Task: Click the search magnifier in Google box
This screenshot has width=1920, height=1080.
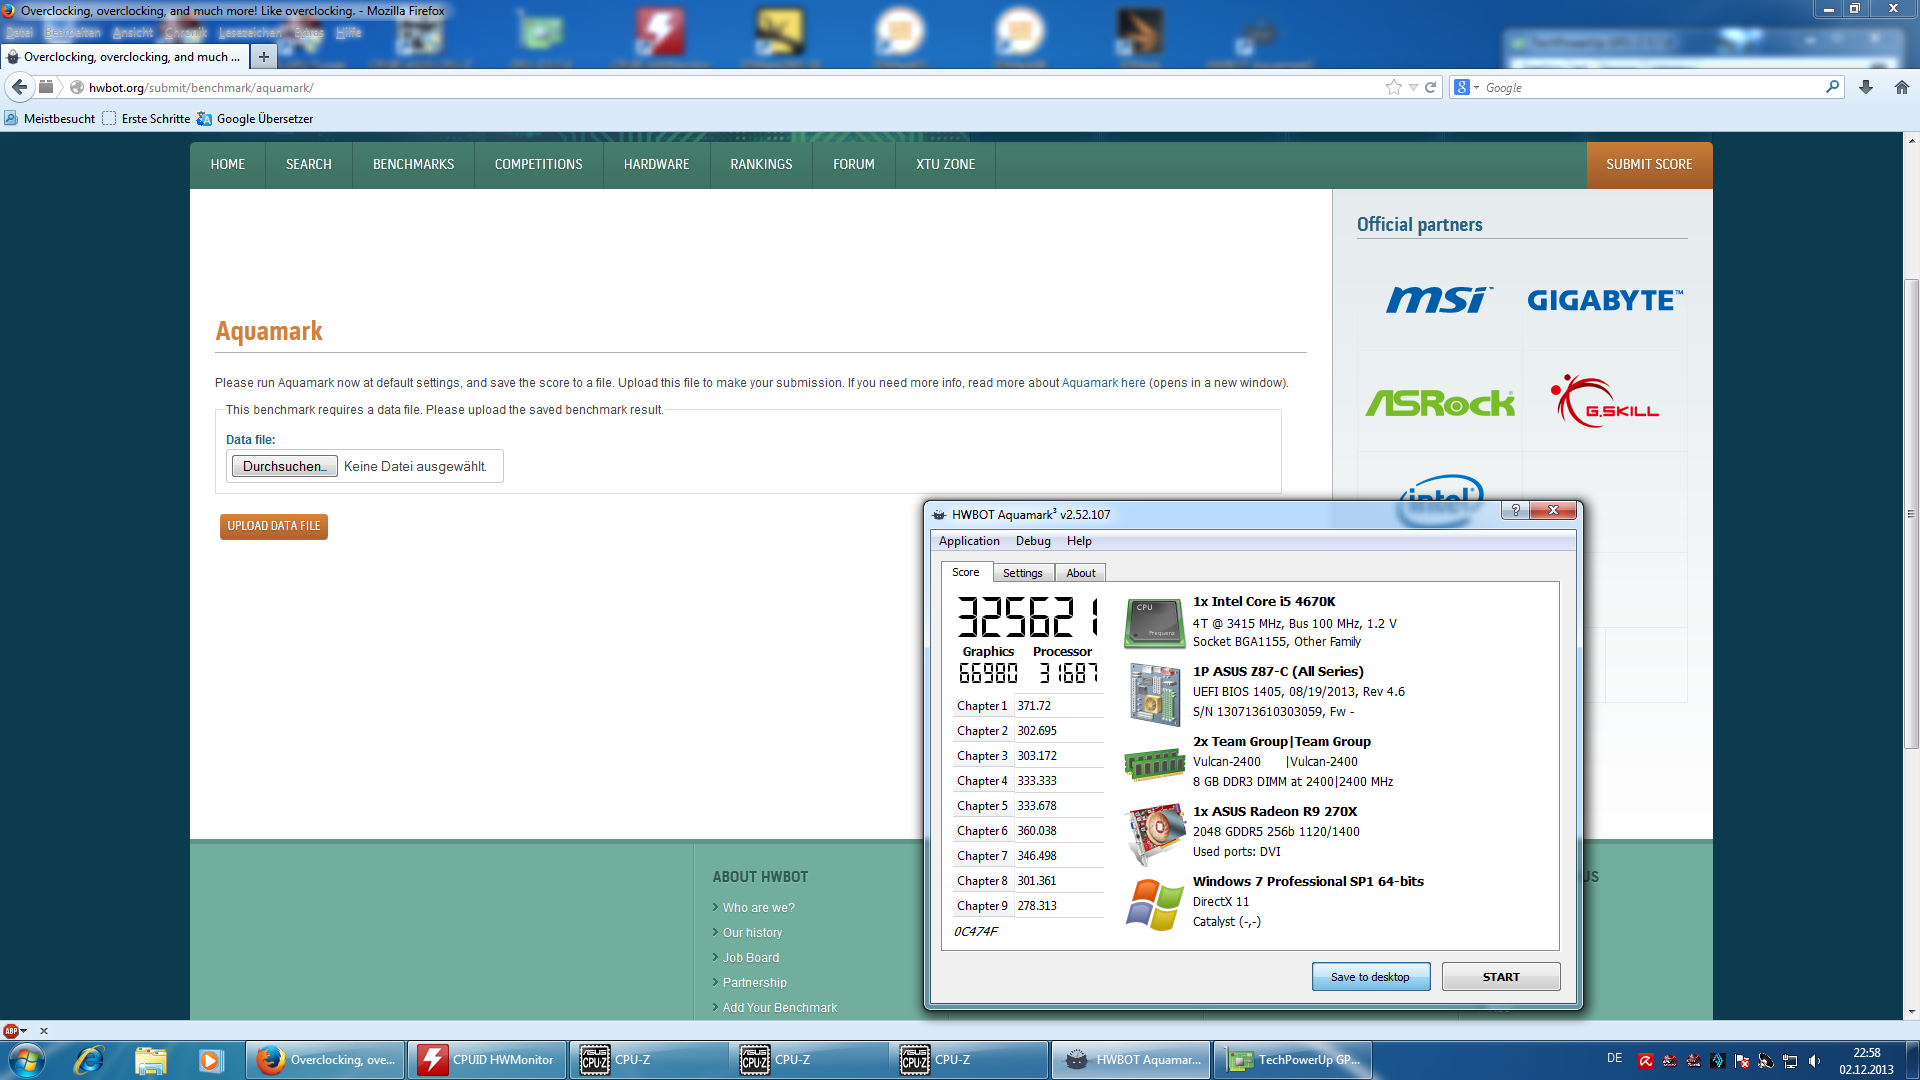Action: [x=1832, y=87]
